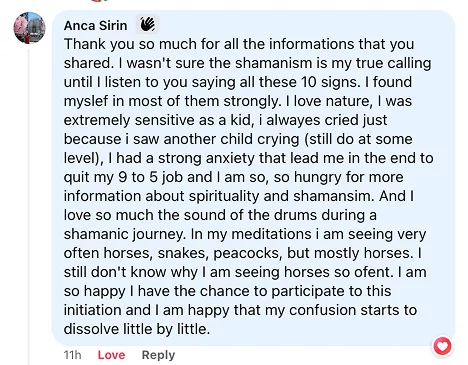The width and height of the screenshot is (468, 365).
Task: Open the 11h timestamp permalink
Action: pos(72,355)
